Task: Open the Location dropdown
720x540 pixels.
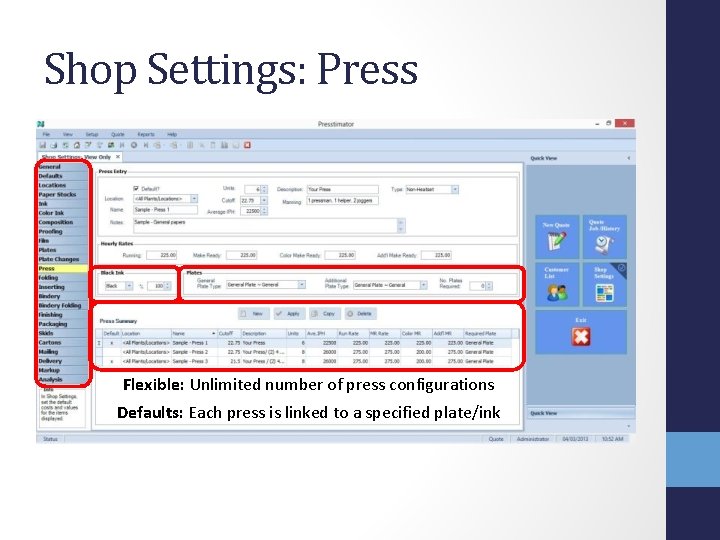Action: (x=194, y=199)
